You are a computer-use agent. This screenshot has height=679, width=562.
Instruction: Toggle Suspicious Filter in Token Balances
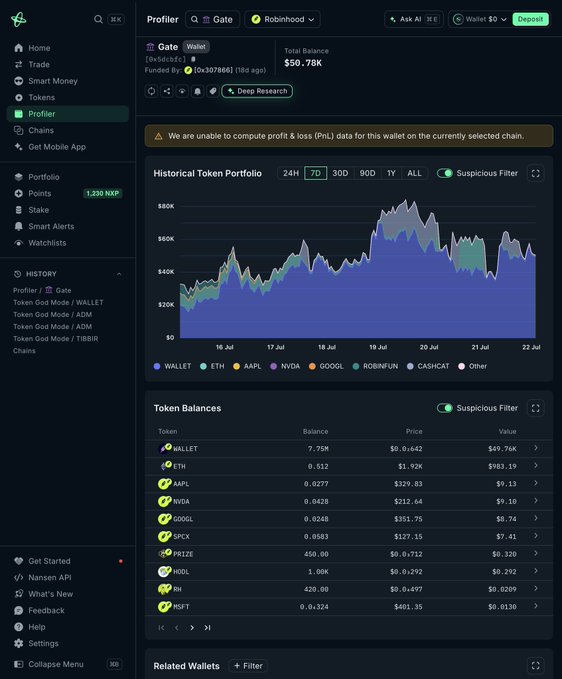tap(445, 408)
